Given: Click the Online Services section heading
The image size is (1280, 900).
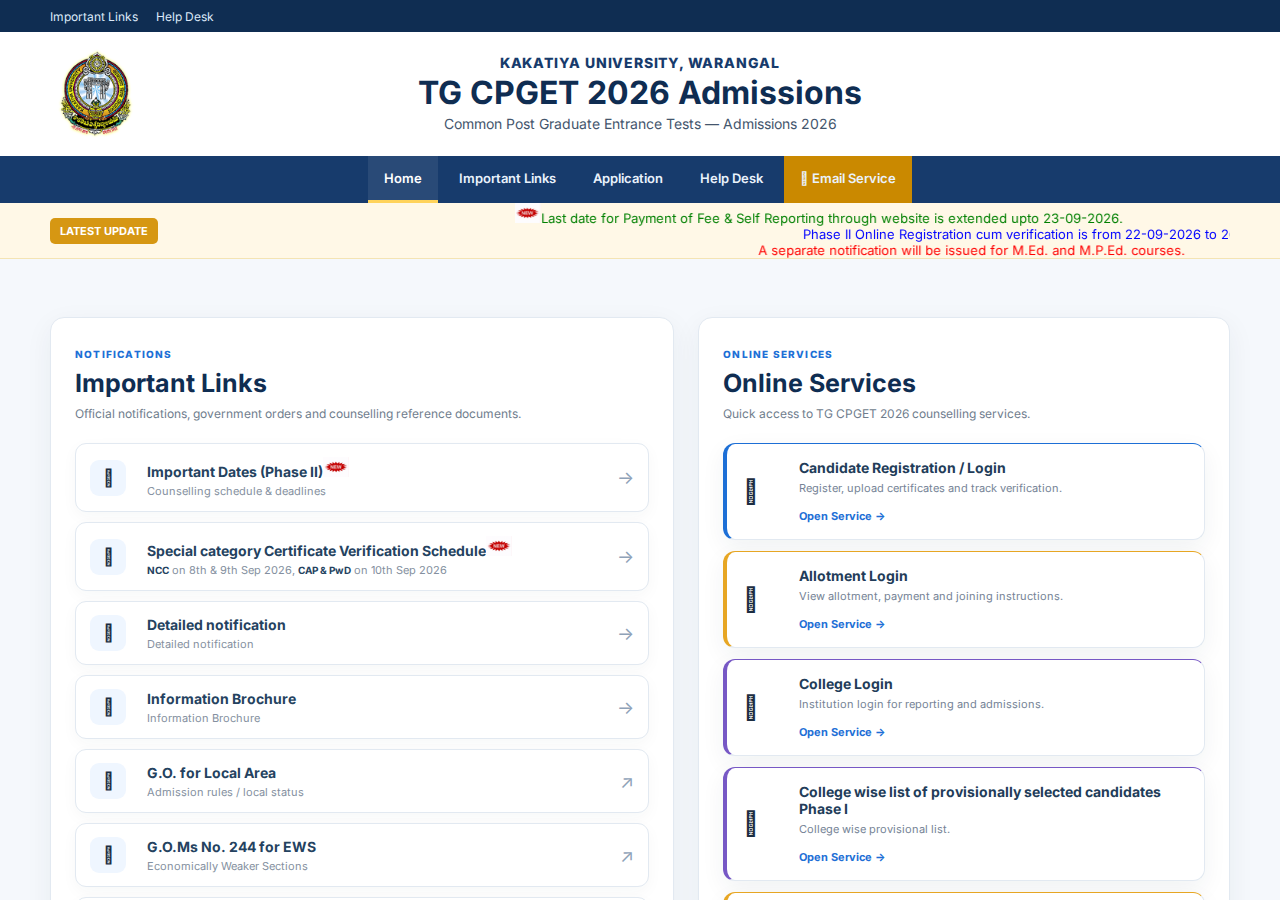Looking at the screenshot, I should click(x=819, y=383).
